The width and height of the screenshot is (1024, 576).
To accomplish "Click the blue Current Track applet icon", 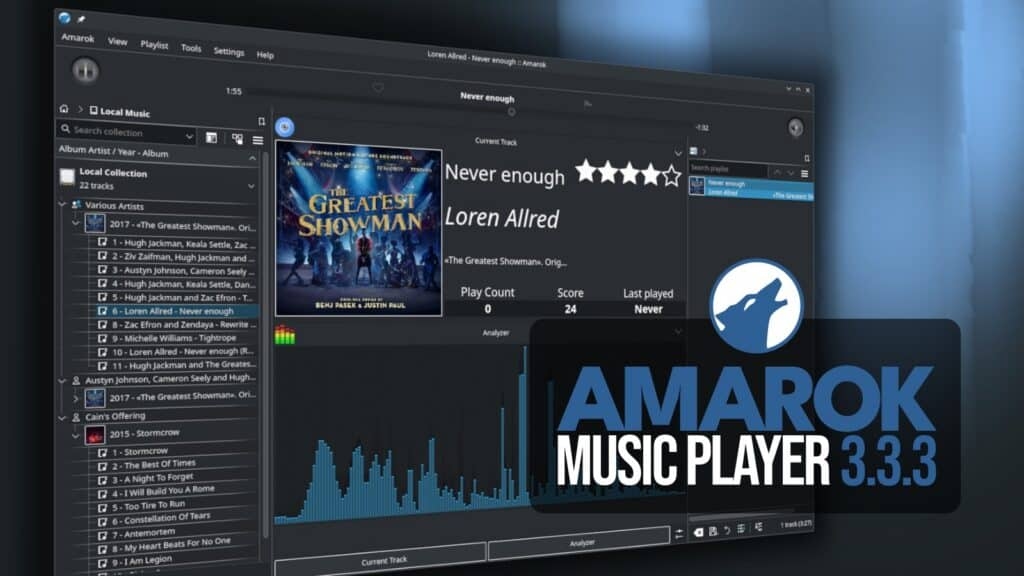I will coord(284,127).
